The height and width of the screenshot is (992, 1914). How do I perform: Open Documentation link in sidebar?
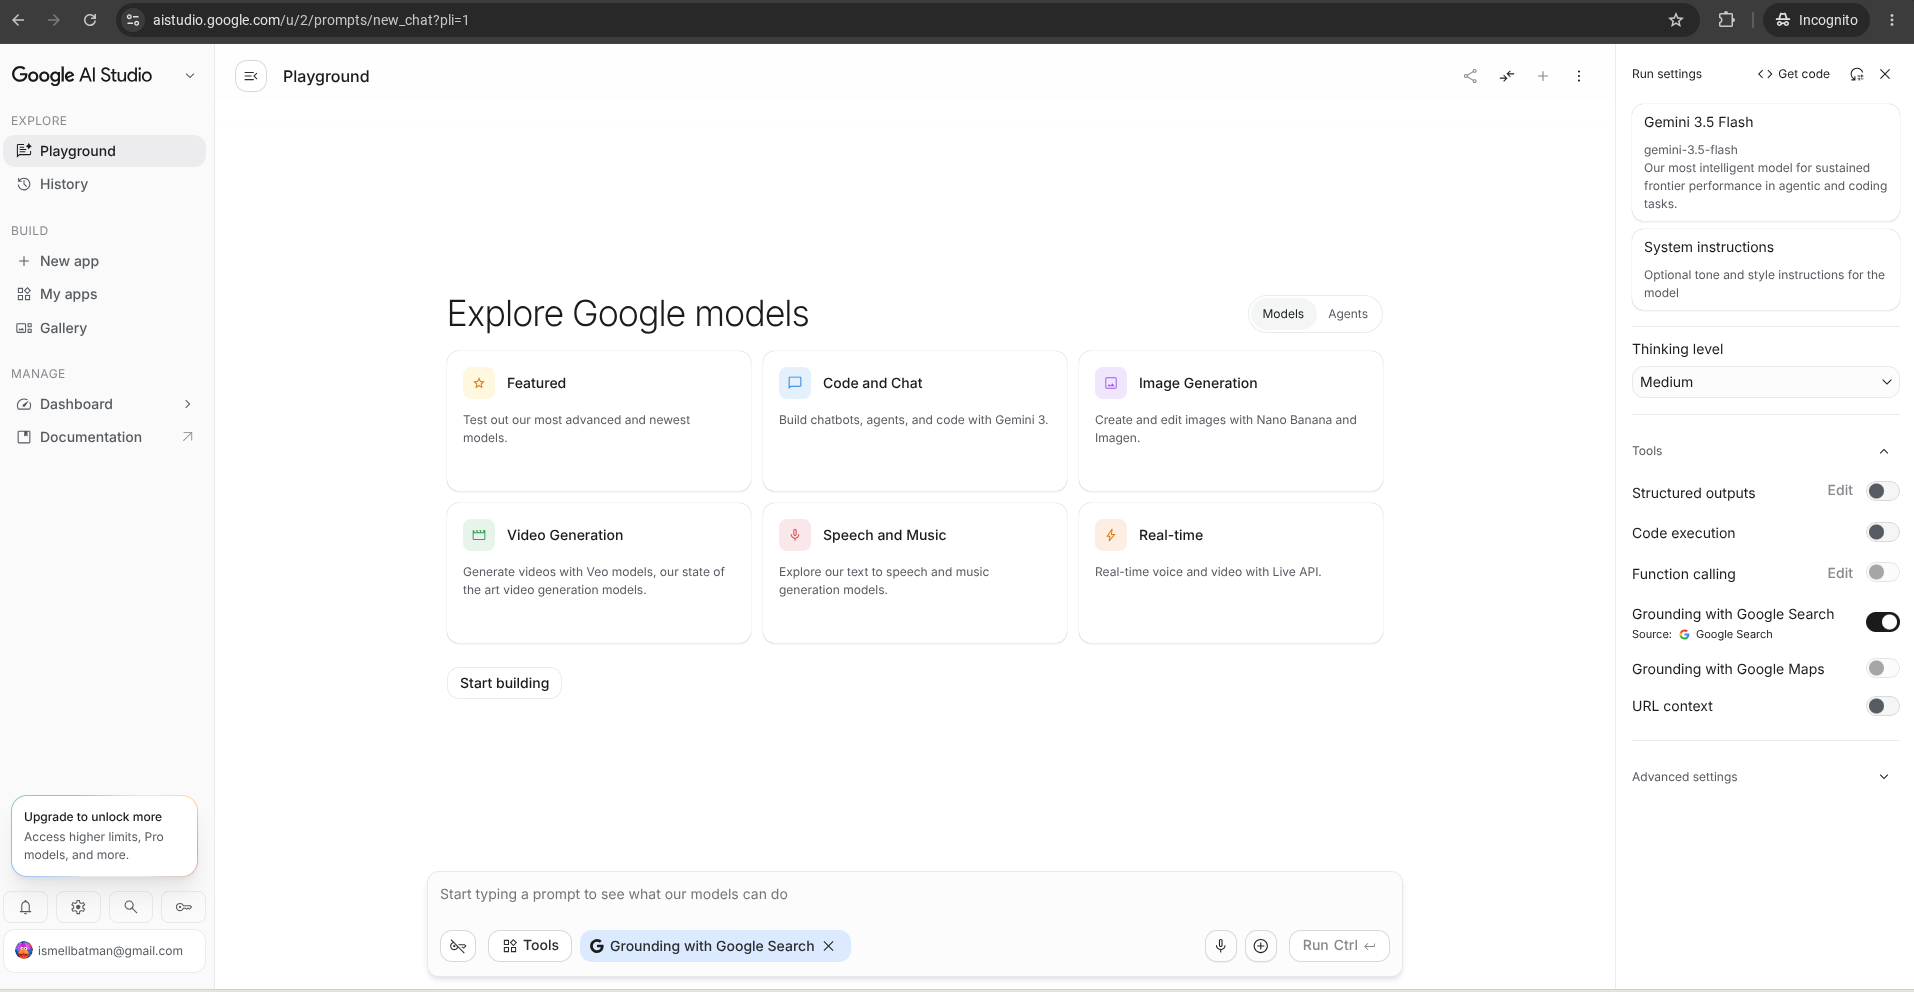(105, 437)
